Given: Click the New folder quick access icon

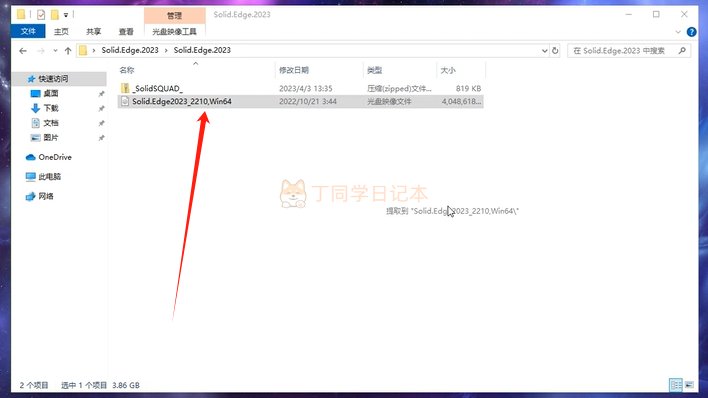Looking at the screenshot, I should point(54,15).
